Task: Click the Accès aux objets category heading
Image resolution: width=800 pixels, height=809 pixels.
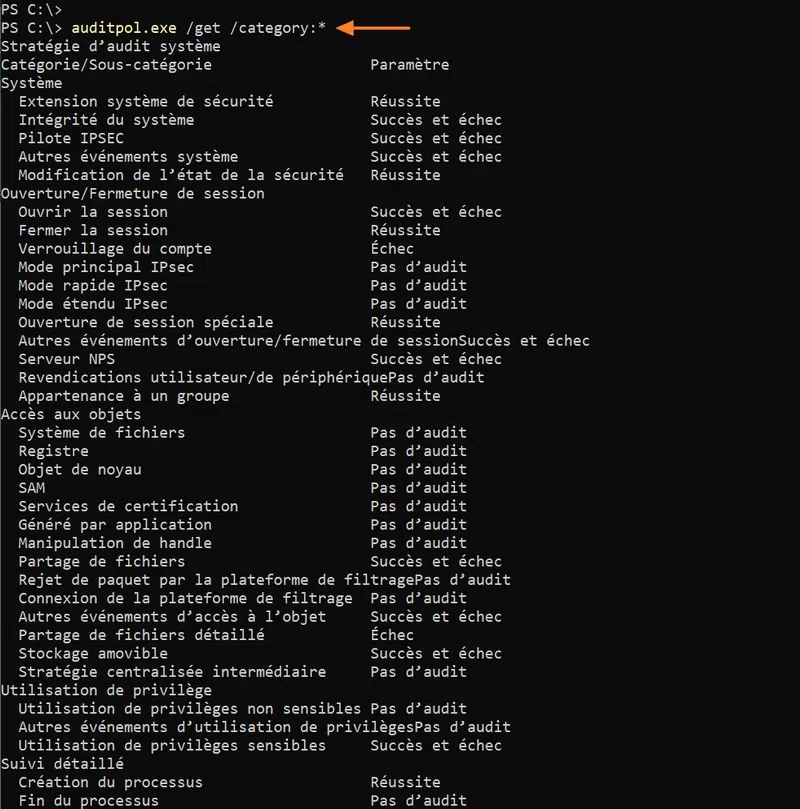Action: (71, 414)
